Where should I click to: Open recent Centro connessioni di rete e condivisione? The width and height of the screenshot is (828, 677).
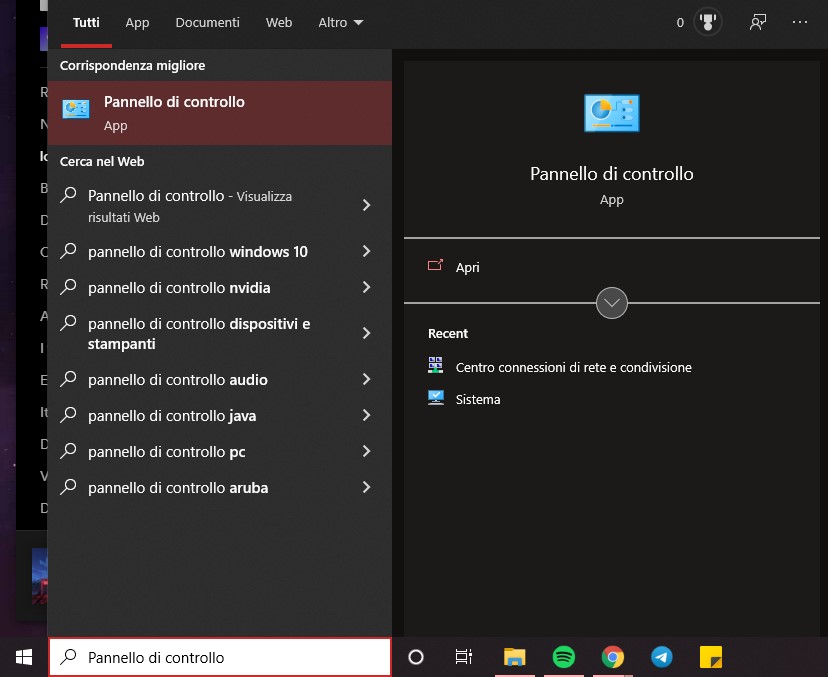pyautogui.click(x=573, y=367)
